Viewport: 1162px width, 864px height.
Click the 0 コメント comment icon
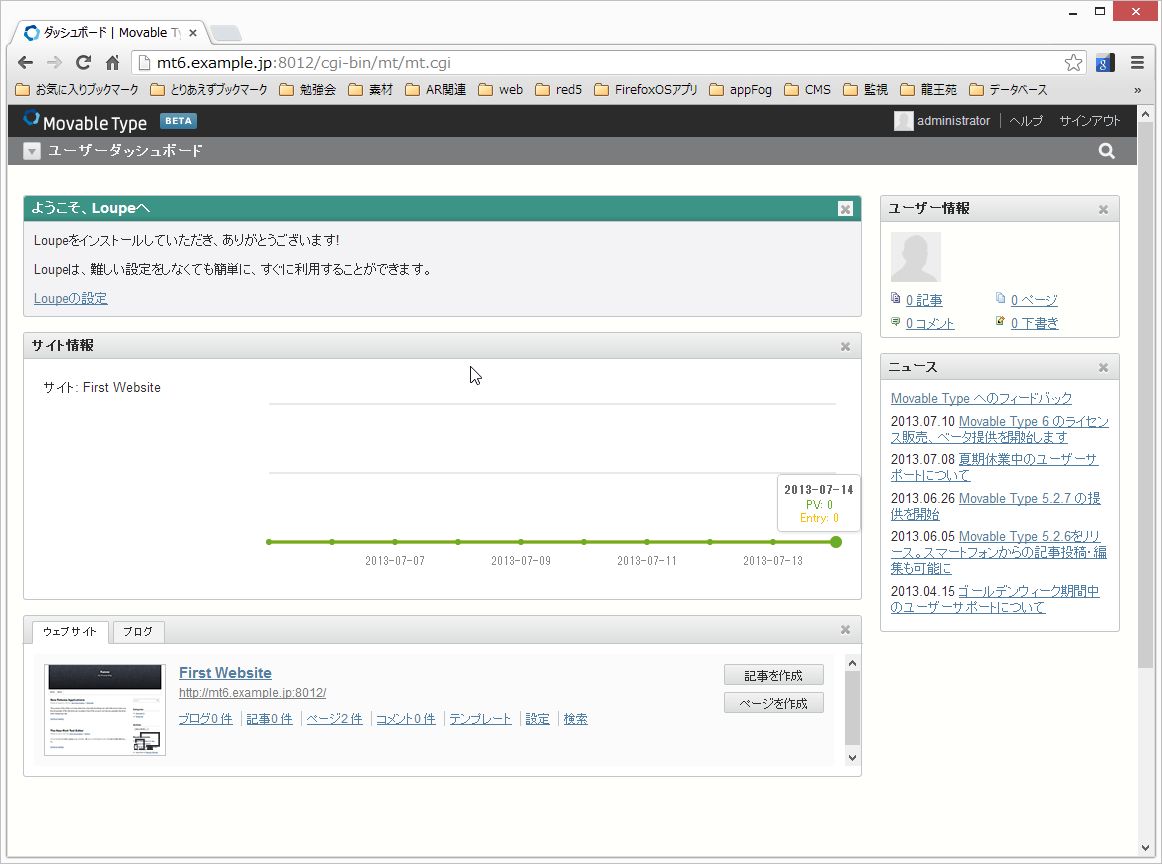pyautogui.click(x=895, y=322)
